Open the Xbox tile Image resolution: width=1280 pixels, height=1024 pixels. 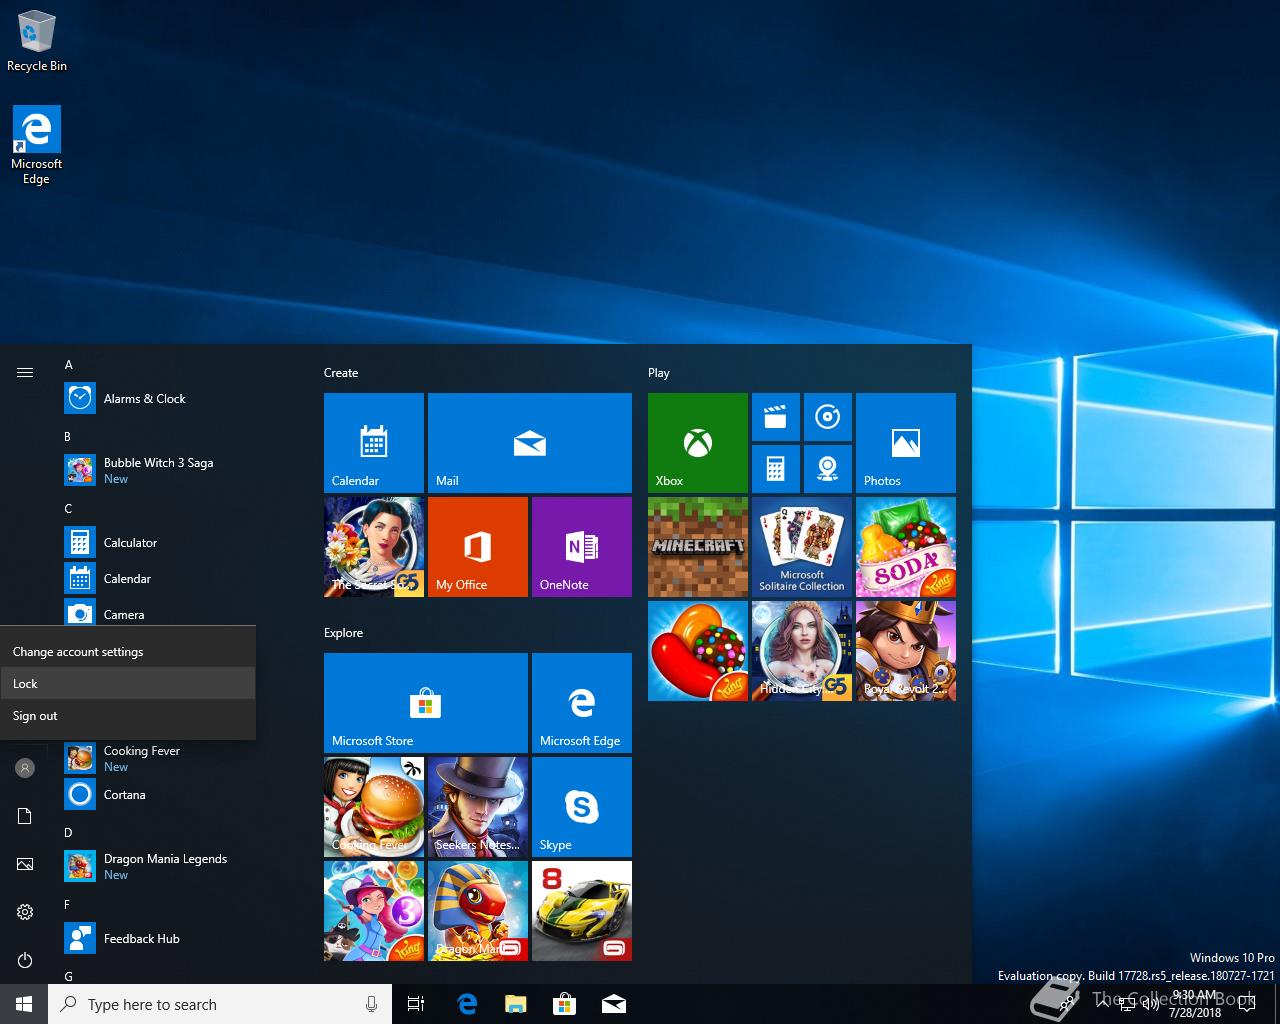pos(698,443)
